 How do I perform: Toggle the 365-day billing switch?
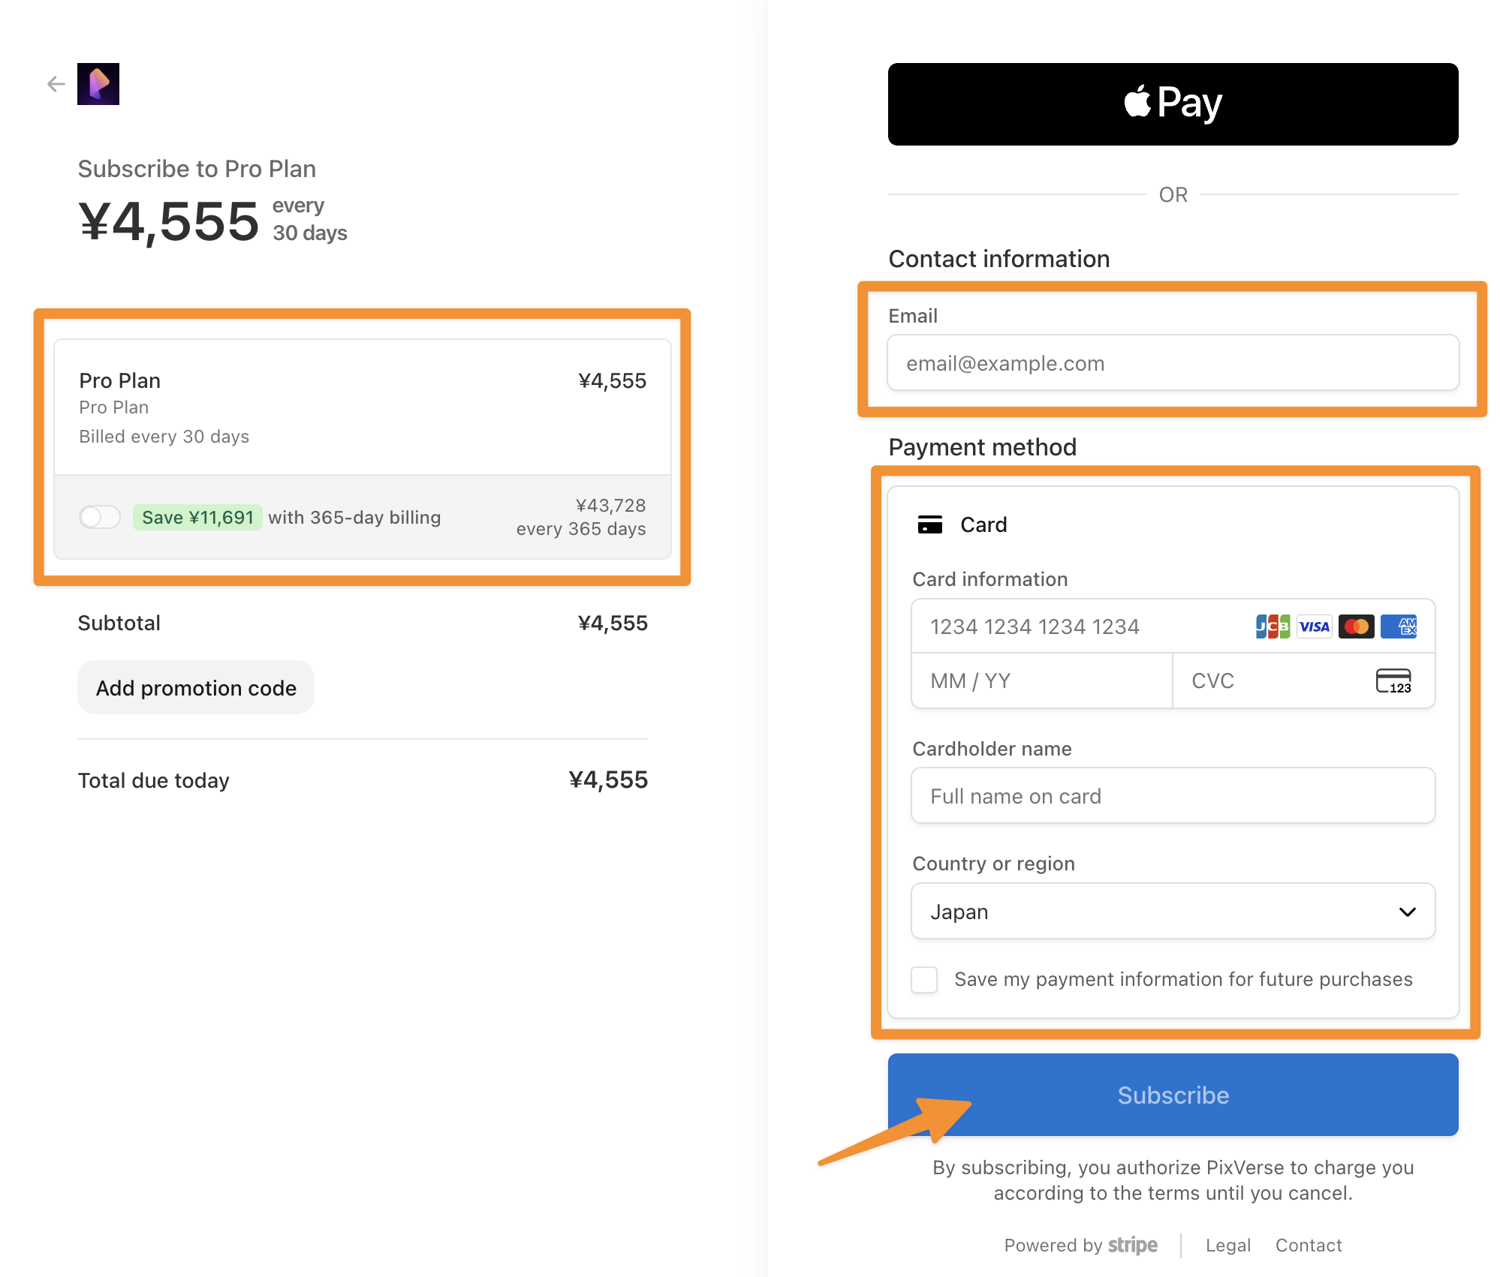pos(100,517)
